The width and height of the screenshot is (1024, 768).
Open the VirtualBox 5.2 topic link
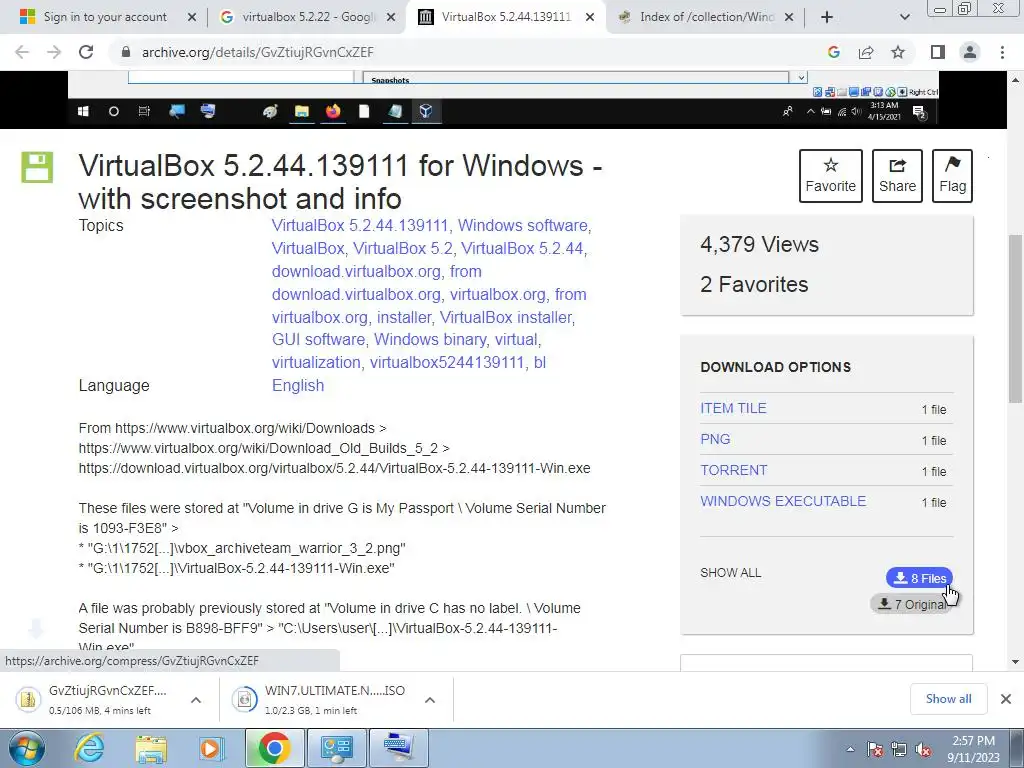(x=402, y=248)
